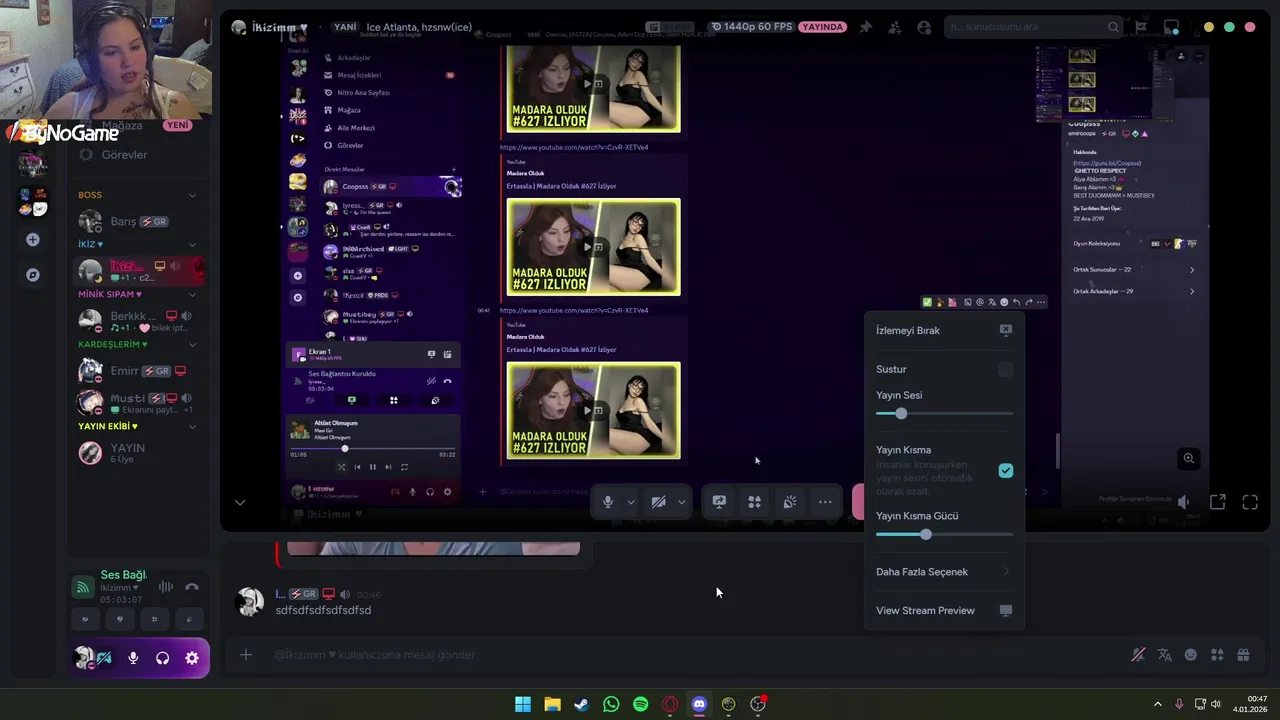Viewport: 1280px width, 720px height.
Task: Open emoji picker in message bar
Action: tap(1190, 655)
